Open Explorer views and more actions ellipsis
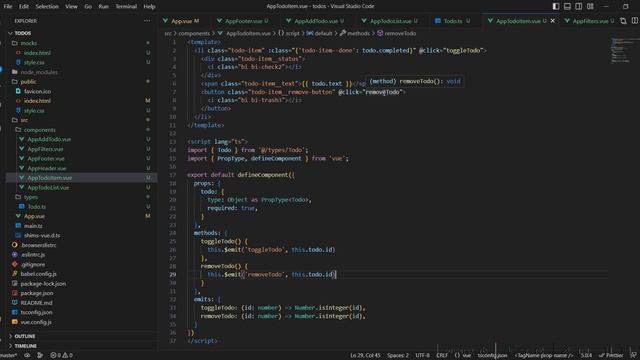The image size is (640, 360). click(147, 21)
